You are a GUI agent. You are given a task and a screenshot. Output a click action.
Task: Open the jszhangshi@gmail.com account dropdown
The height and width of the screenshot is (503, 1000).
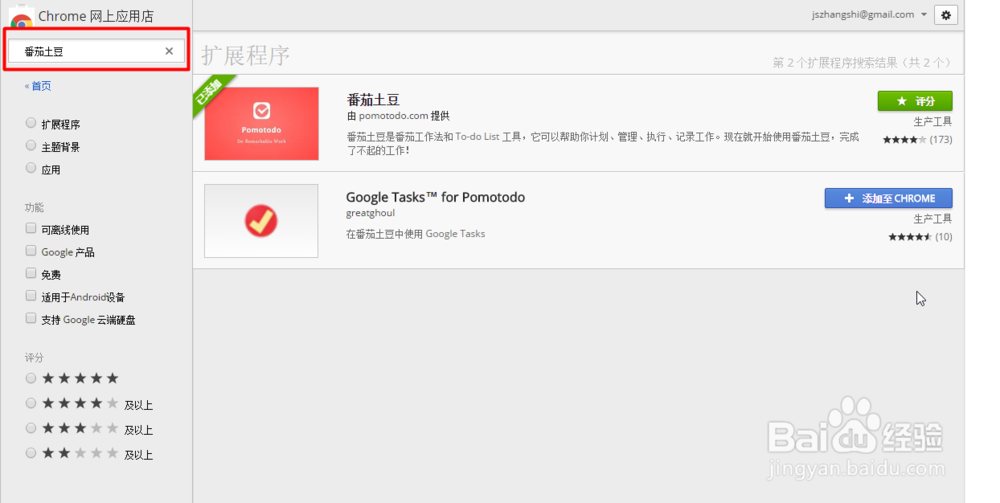pyautogui.click(x=871, y=15)
